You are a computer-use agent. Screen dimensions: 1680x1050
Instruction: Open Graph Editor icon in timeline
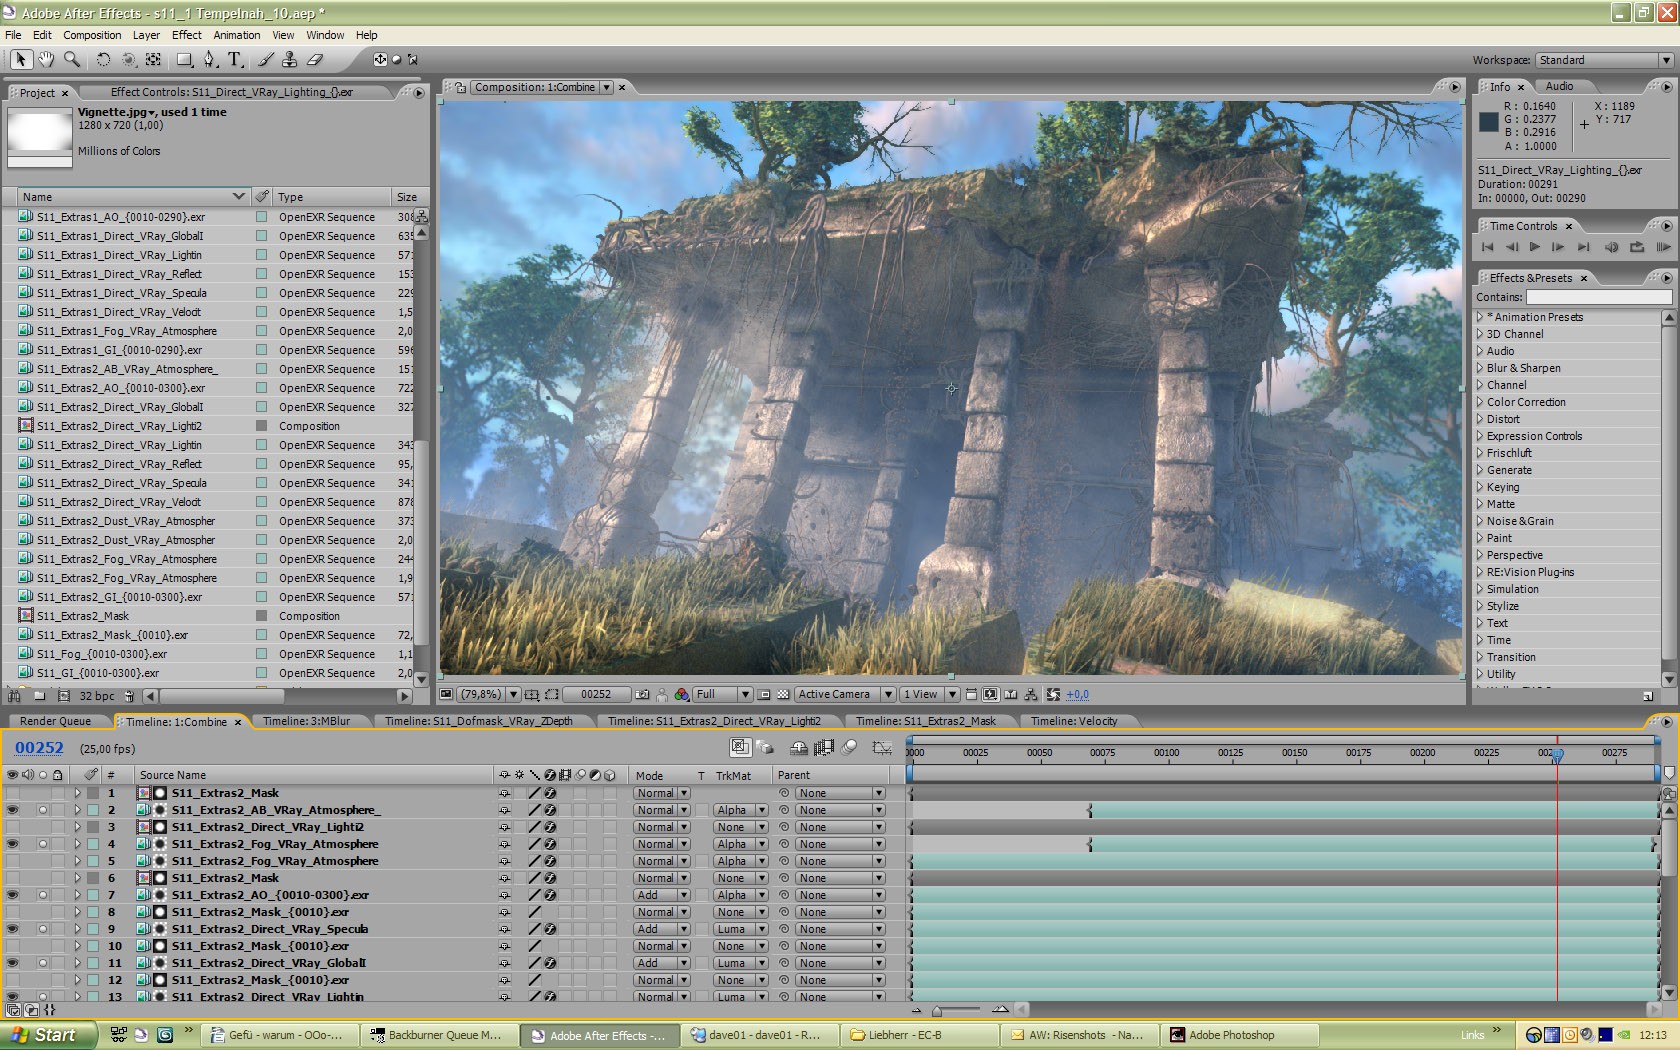[882, 747]
